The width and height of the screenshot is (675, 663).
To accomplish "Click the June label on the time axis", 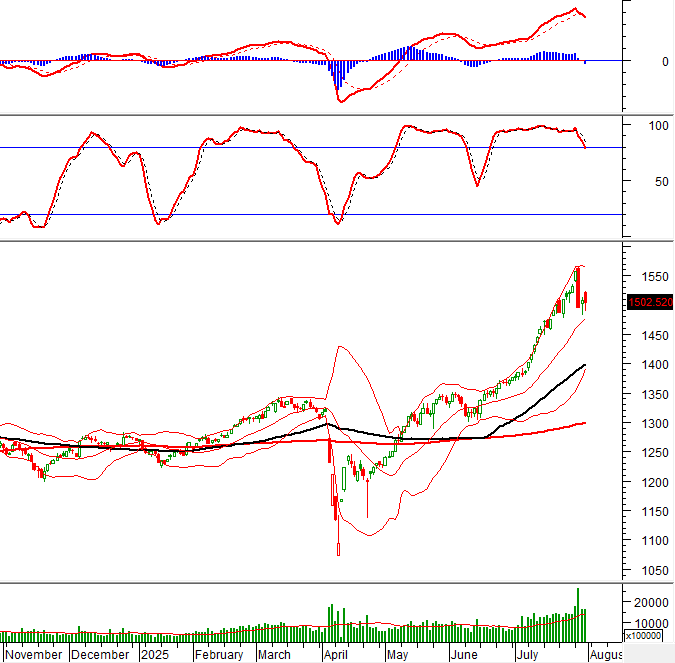I will click(x=464, y=655).
